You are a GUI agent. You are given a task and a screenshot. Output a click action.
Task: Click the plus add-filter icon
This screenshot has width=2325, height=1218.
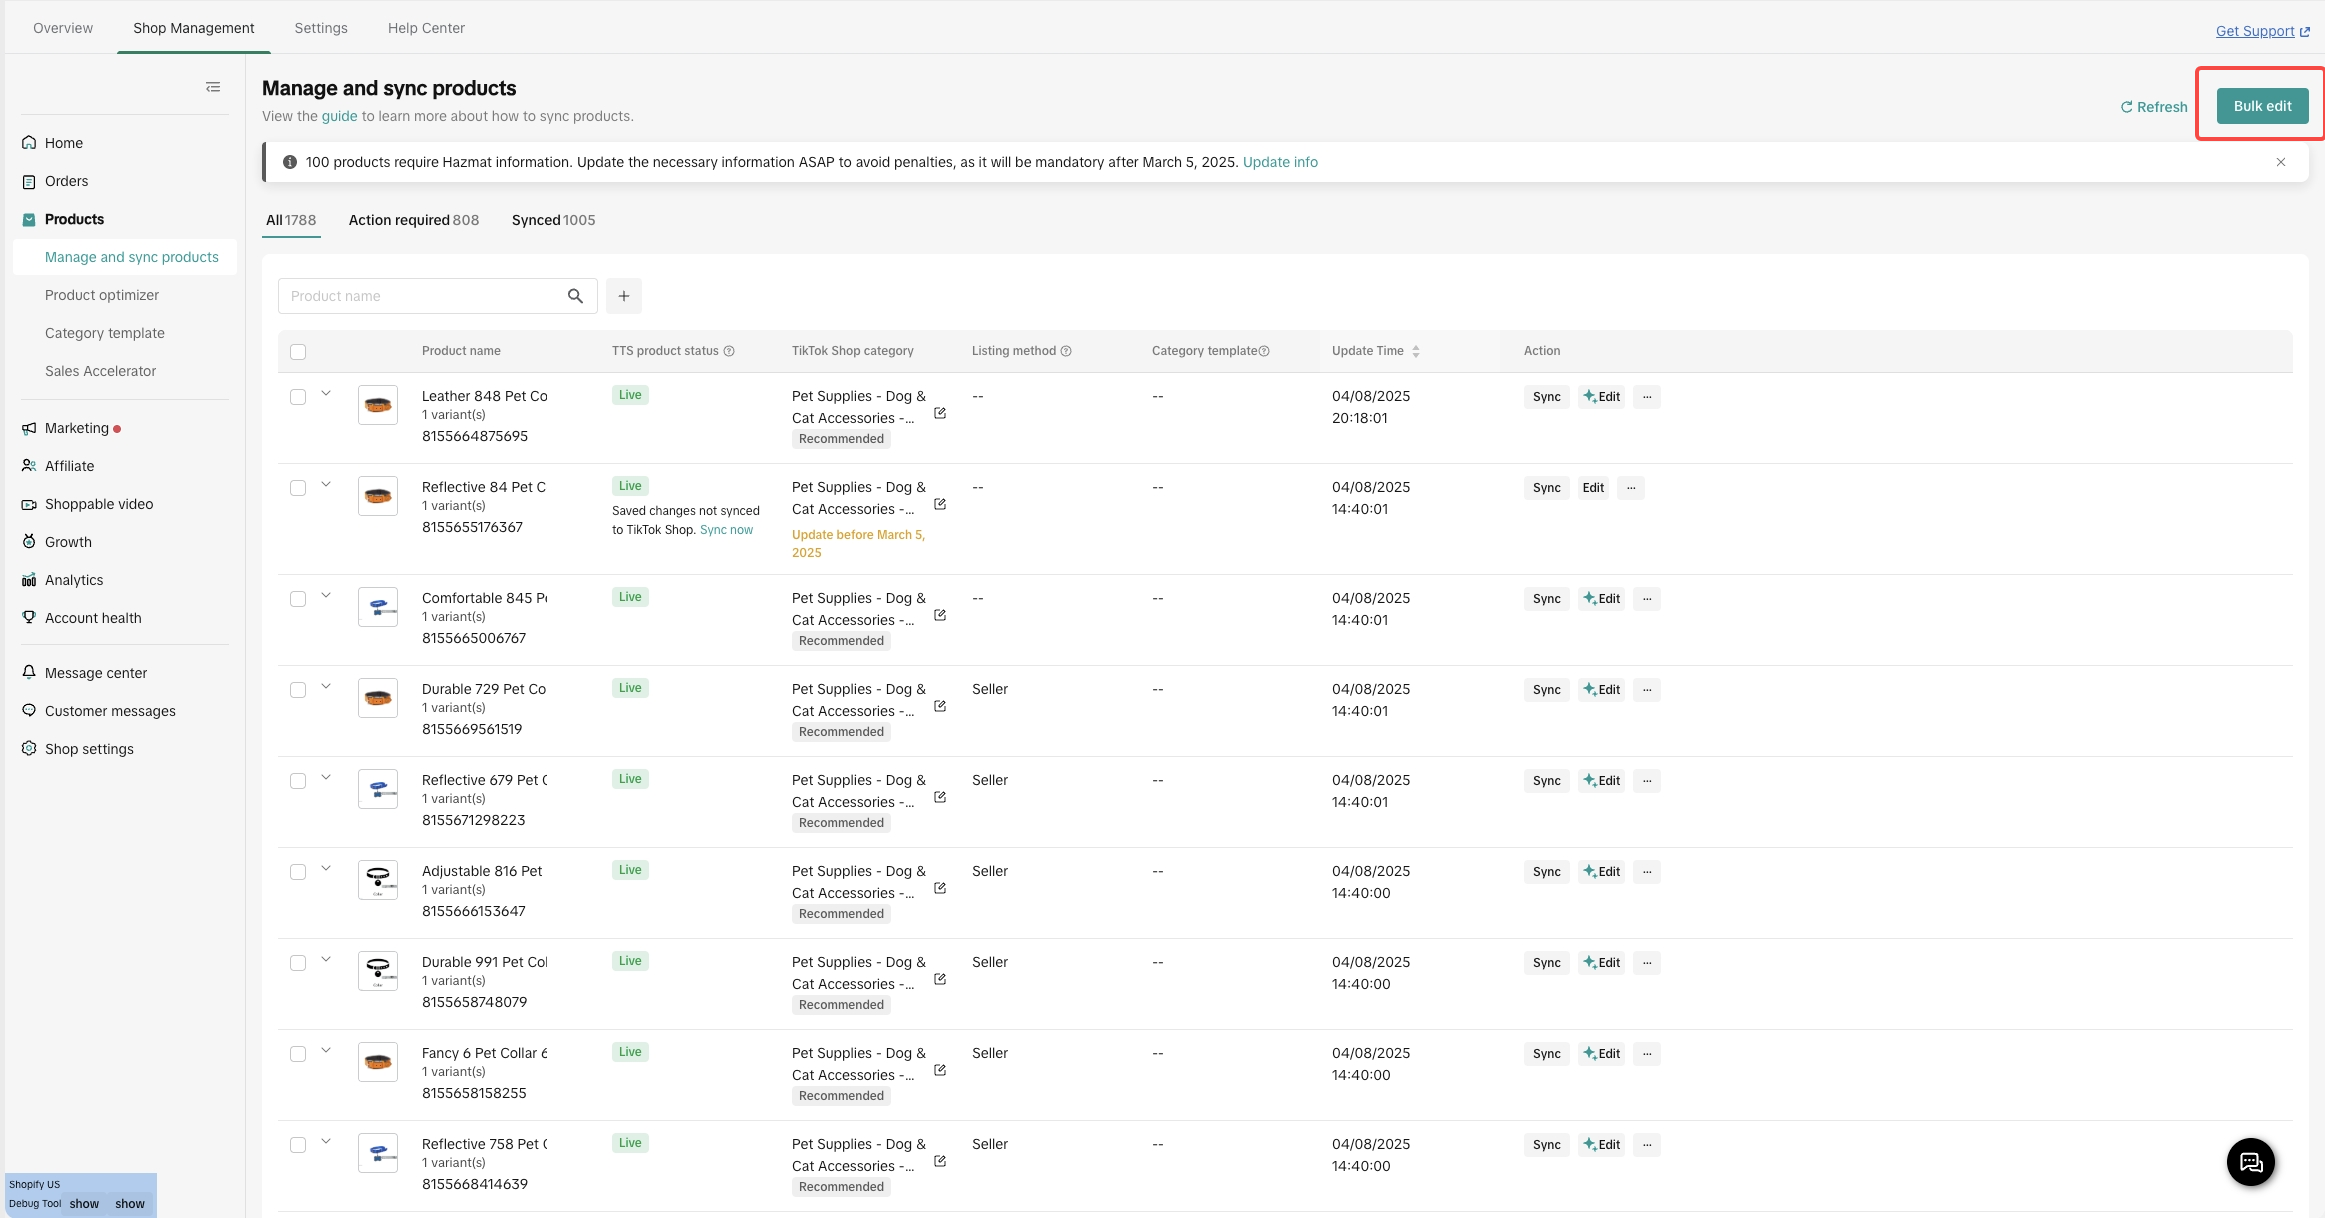coord(624,296)
